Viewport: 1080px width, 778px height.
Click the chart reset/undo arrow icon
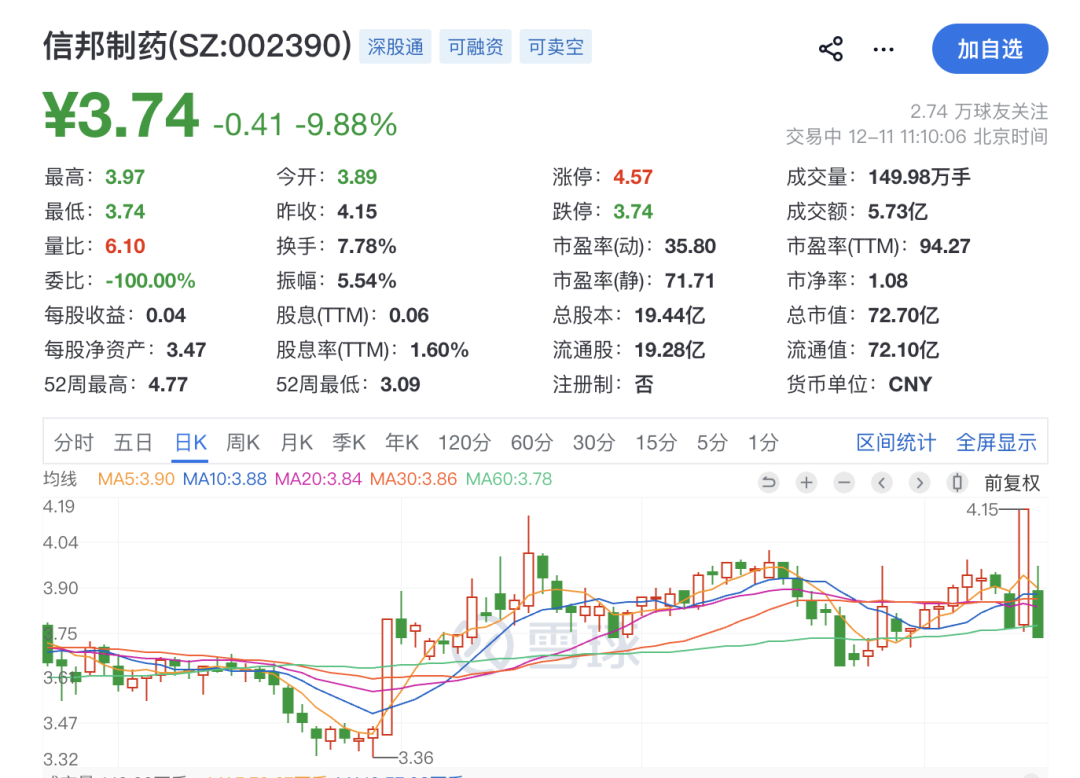(x=769, y=483)
